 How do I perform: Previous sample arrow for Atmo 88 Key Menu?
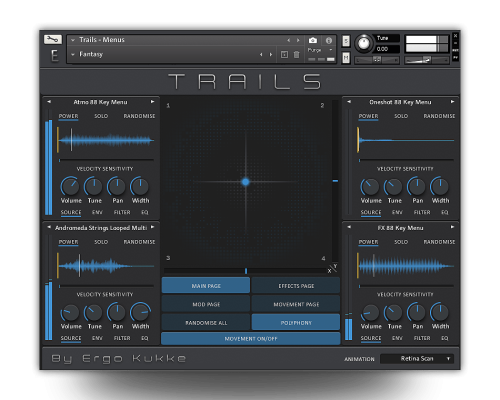click(49, 102)
